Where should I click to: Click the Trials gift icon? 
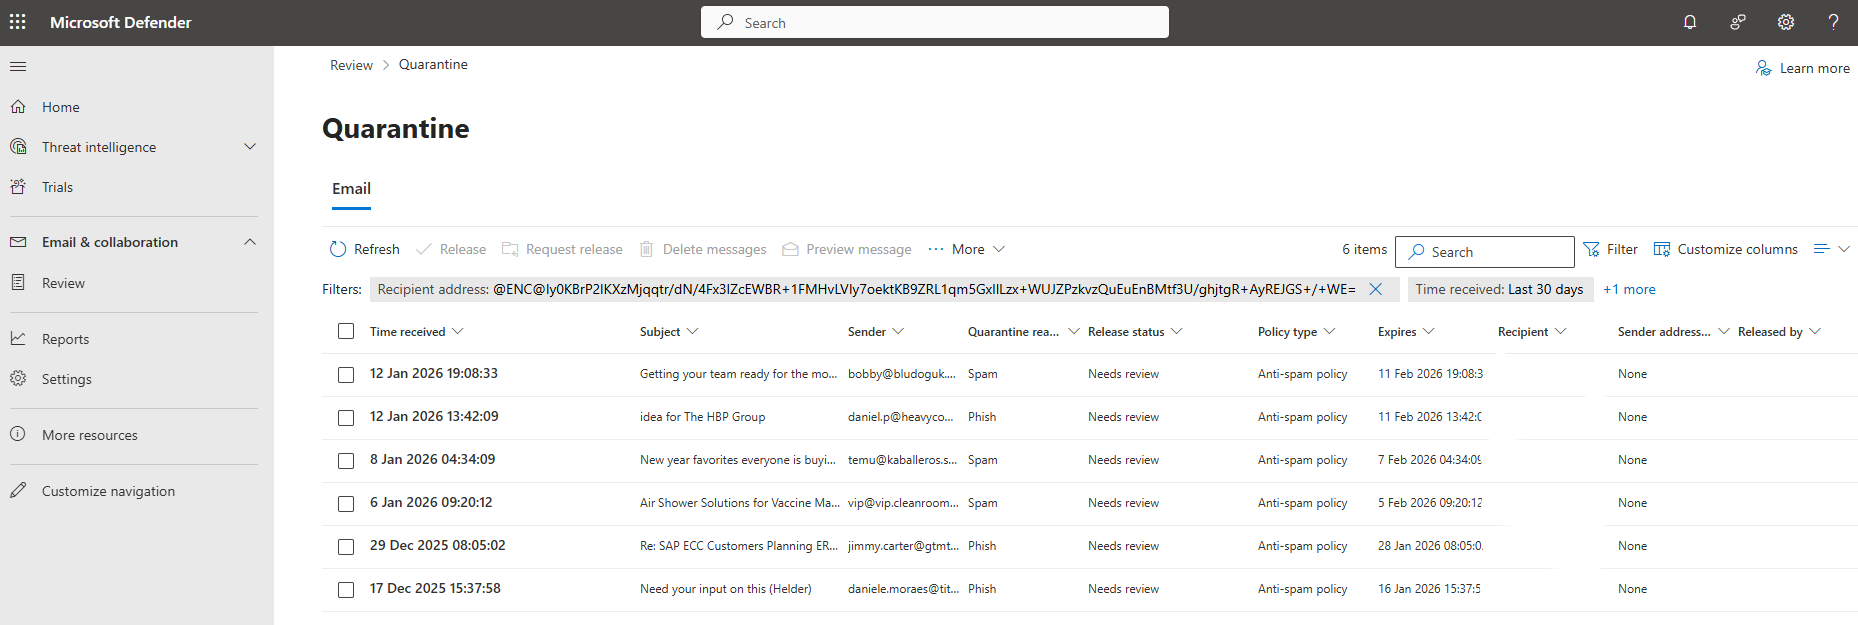[x=18, y=187]
